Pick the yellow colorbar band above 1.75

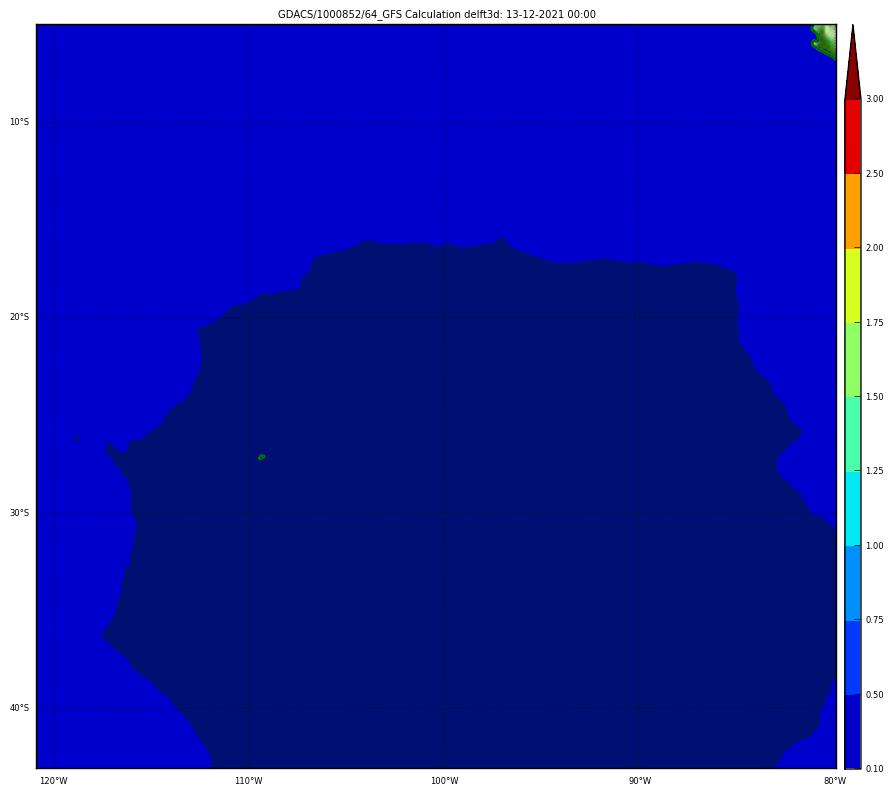point(852,285)
